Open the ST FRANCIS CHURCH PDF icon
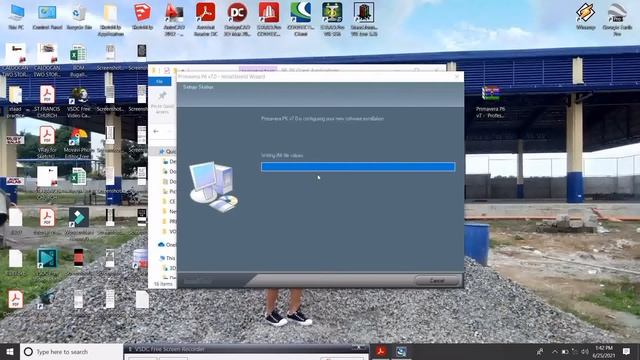 pos(47,102)
